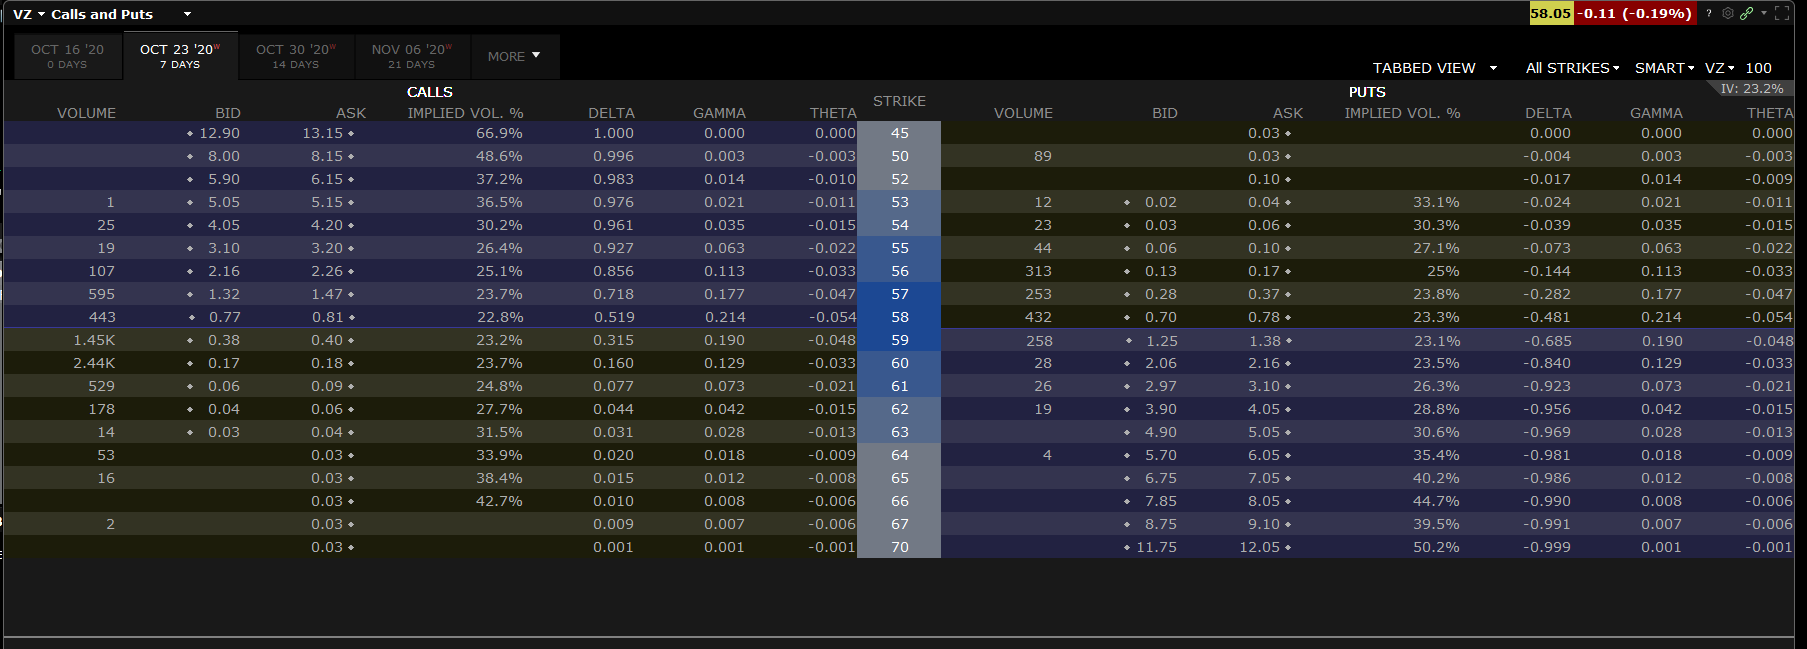Click the calls IMPLIED VOL. % header
This screenshot has width=1807, height=649.
(465, 113)
